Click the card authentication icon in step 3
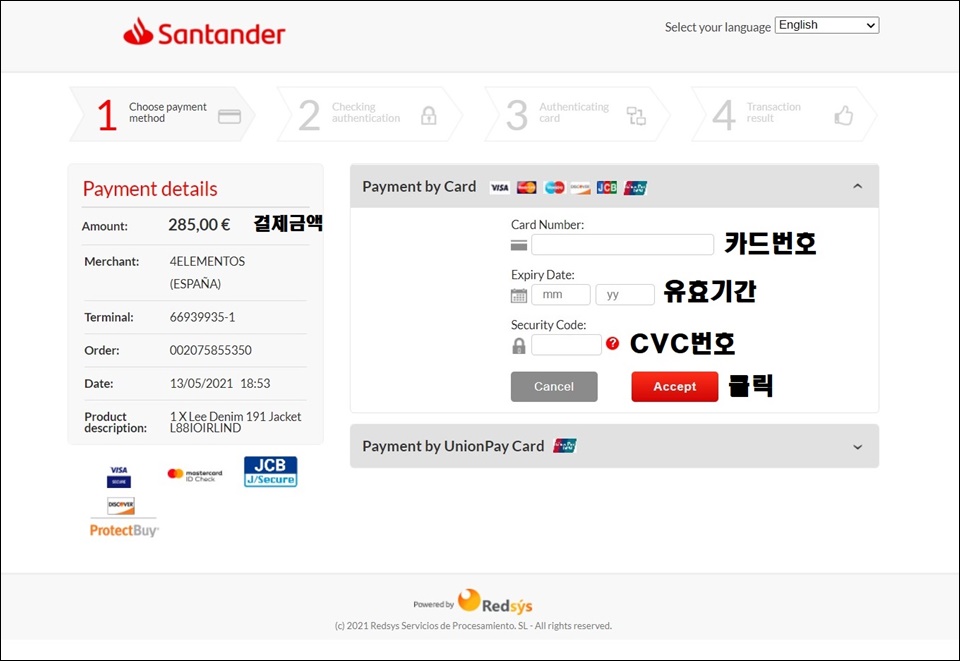 coord(636,116)
